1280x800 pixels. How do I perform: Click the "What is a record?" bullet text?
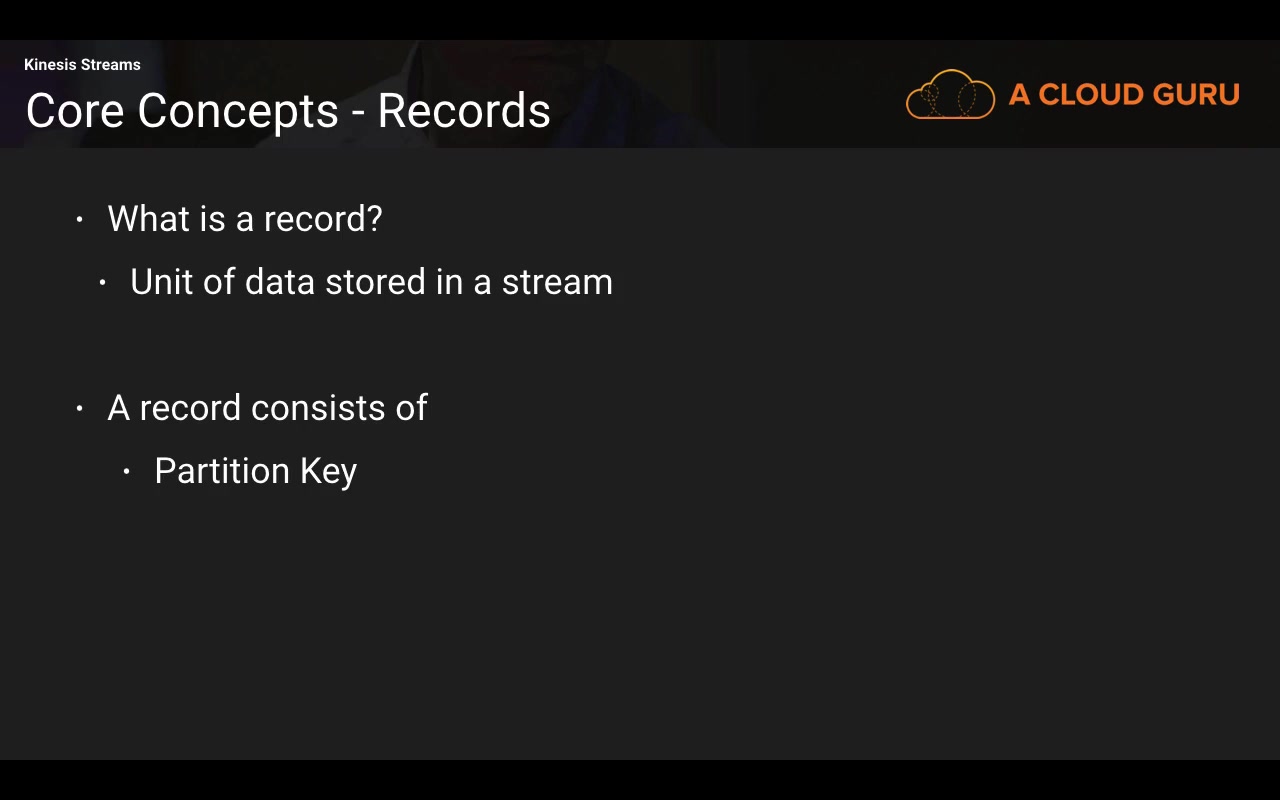click(x=245, y=219)
